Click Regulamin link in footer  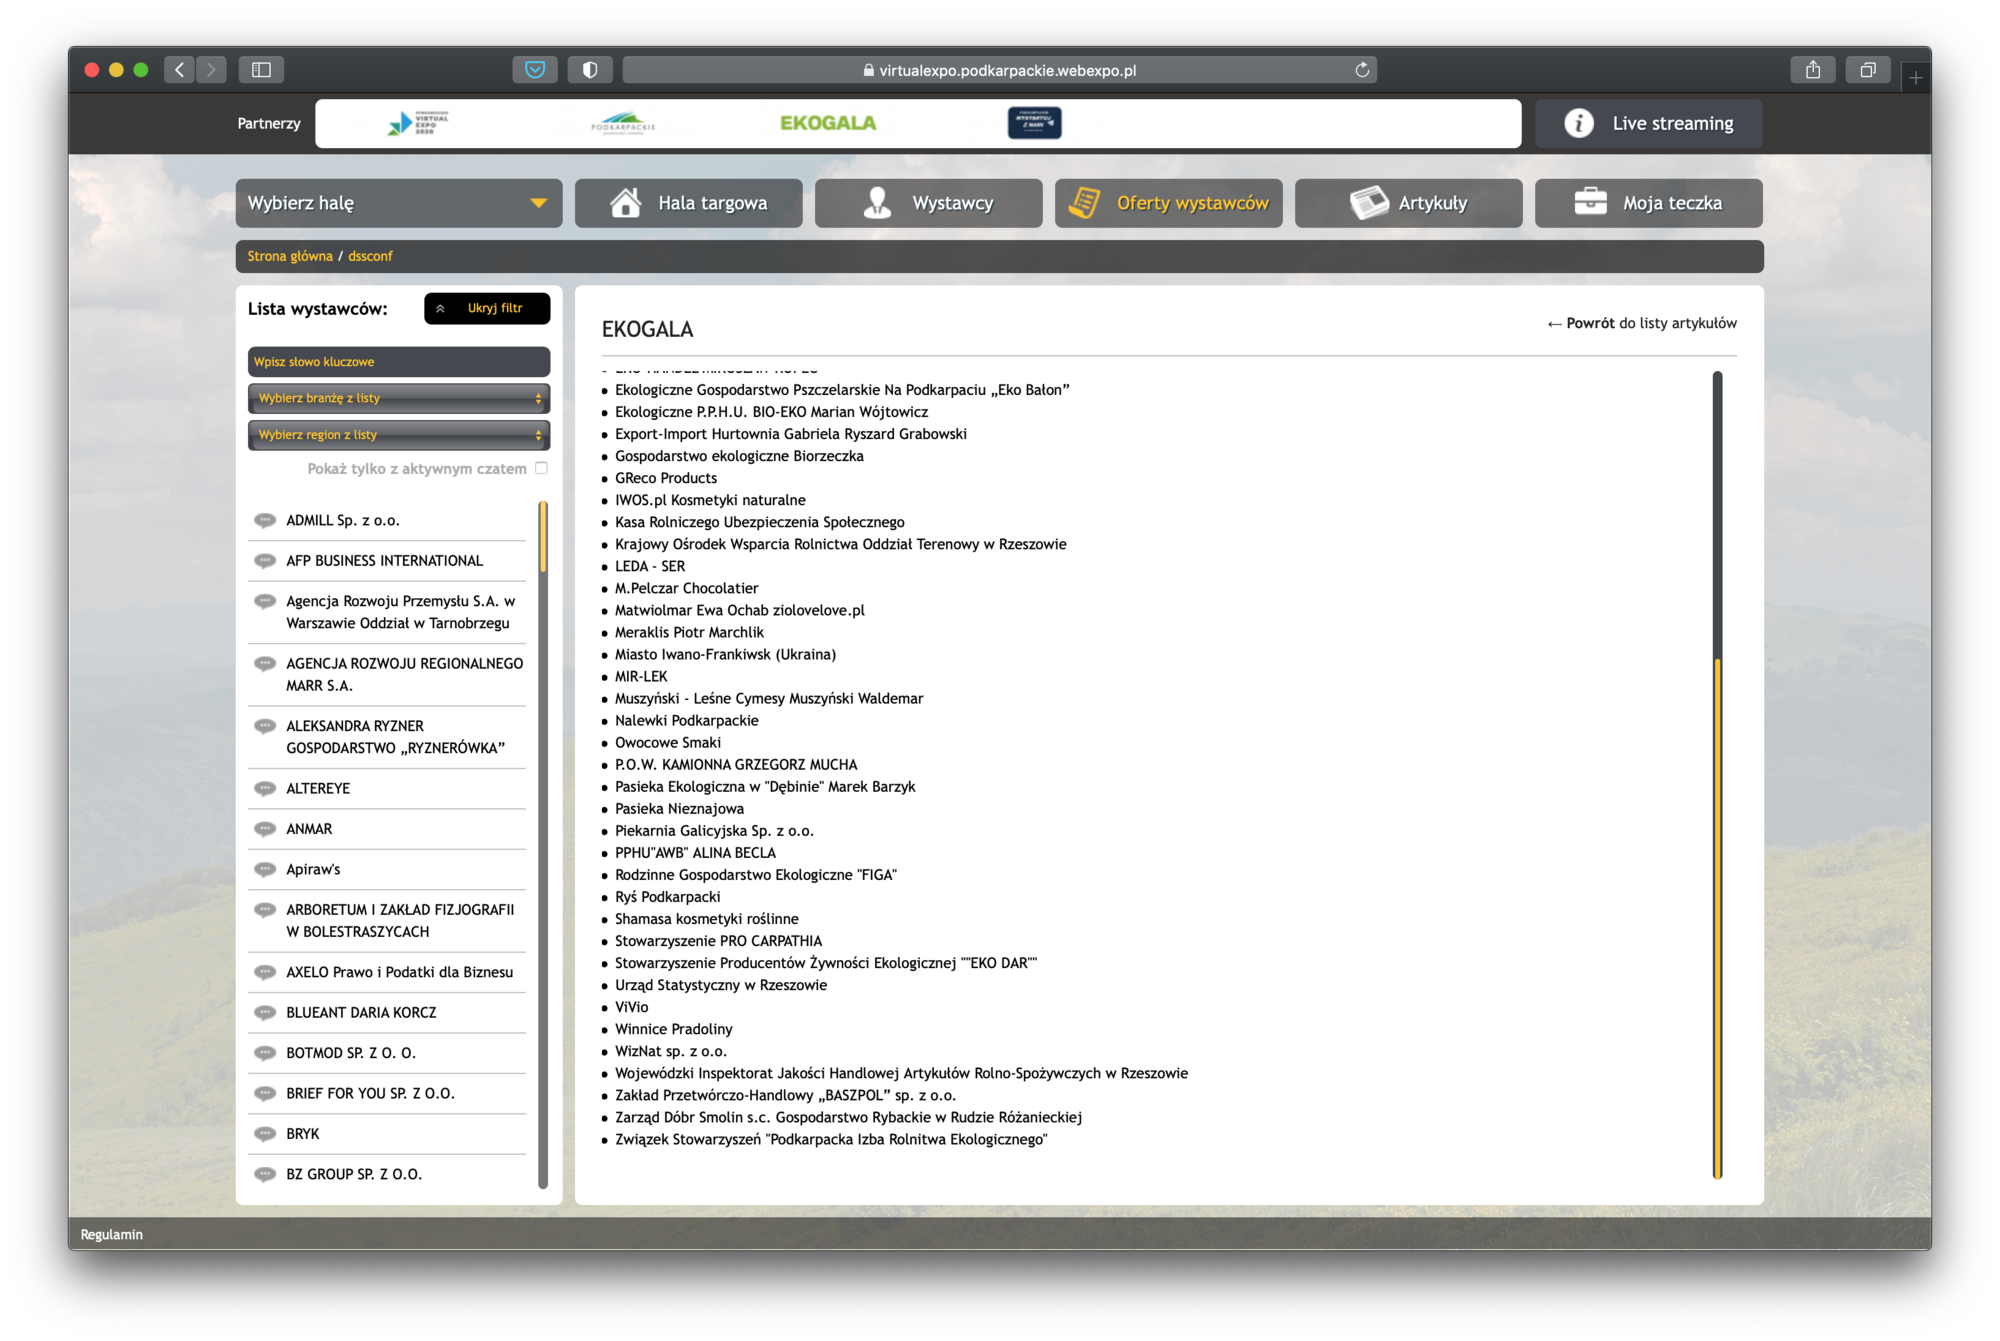coord(112,1234)
